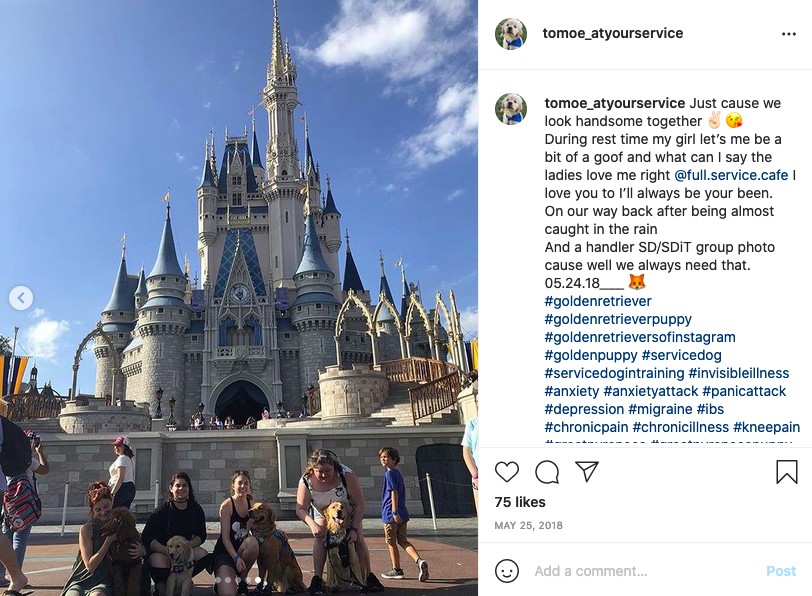Open the @full.service.cafe mention
812x596 pixels.
731,175
